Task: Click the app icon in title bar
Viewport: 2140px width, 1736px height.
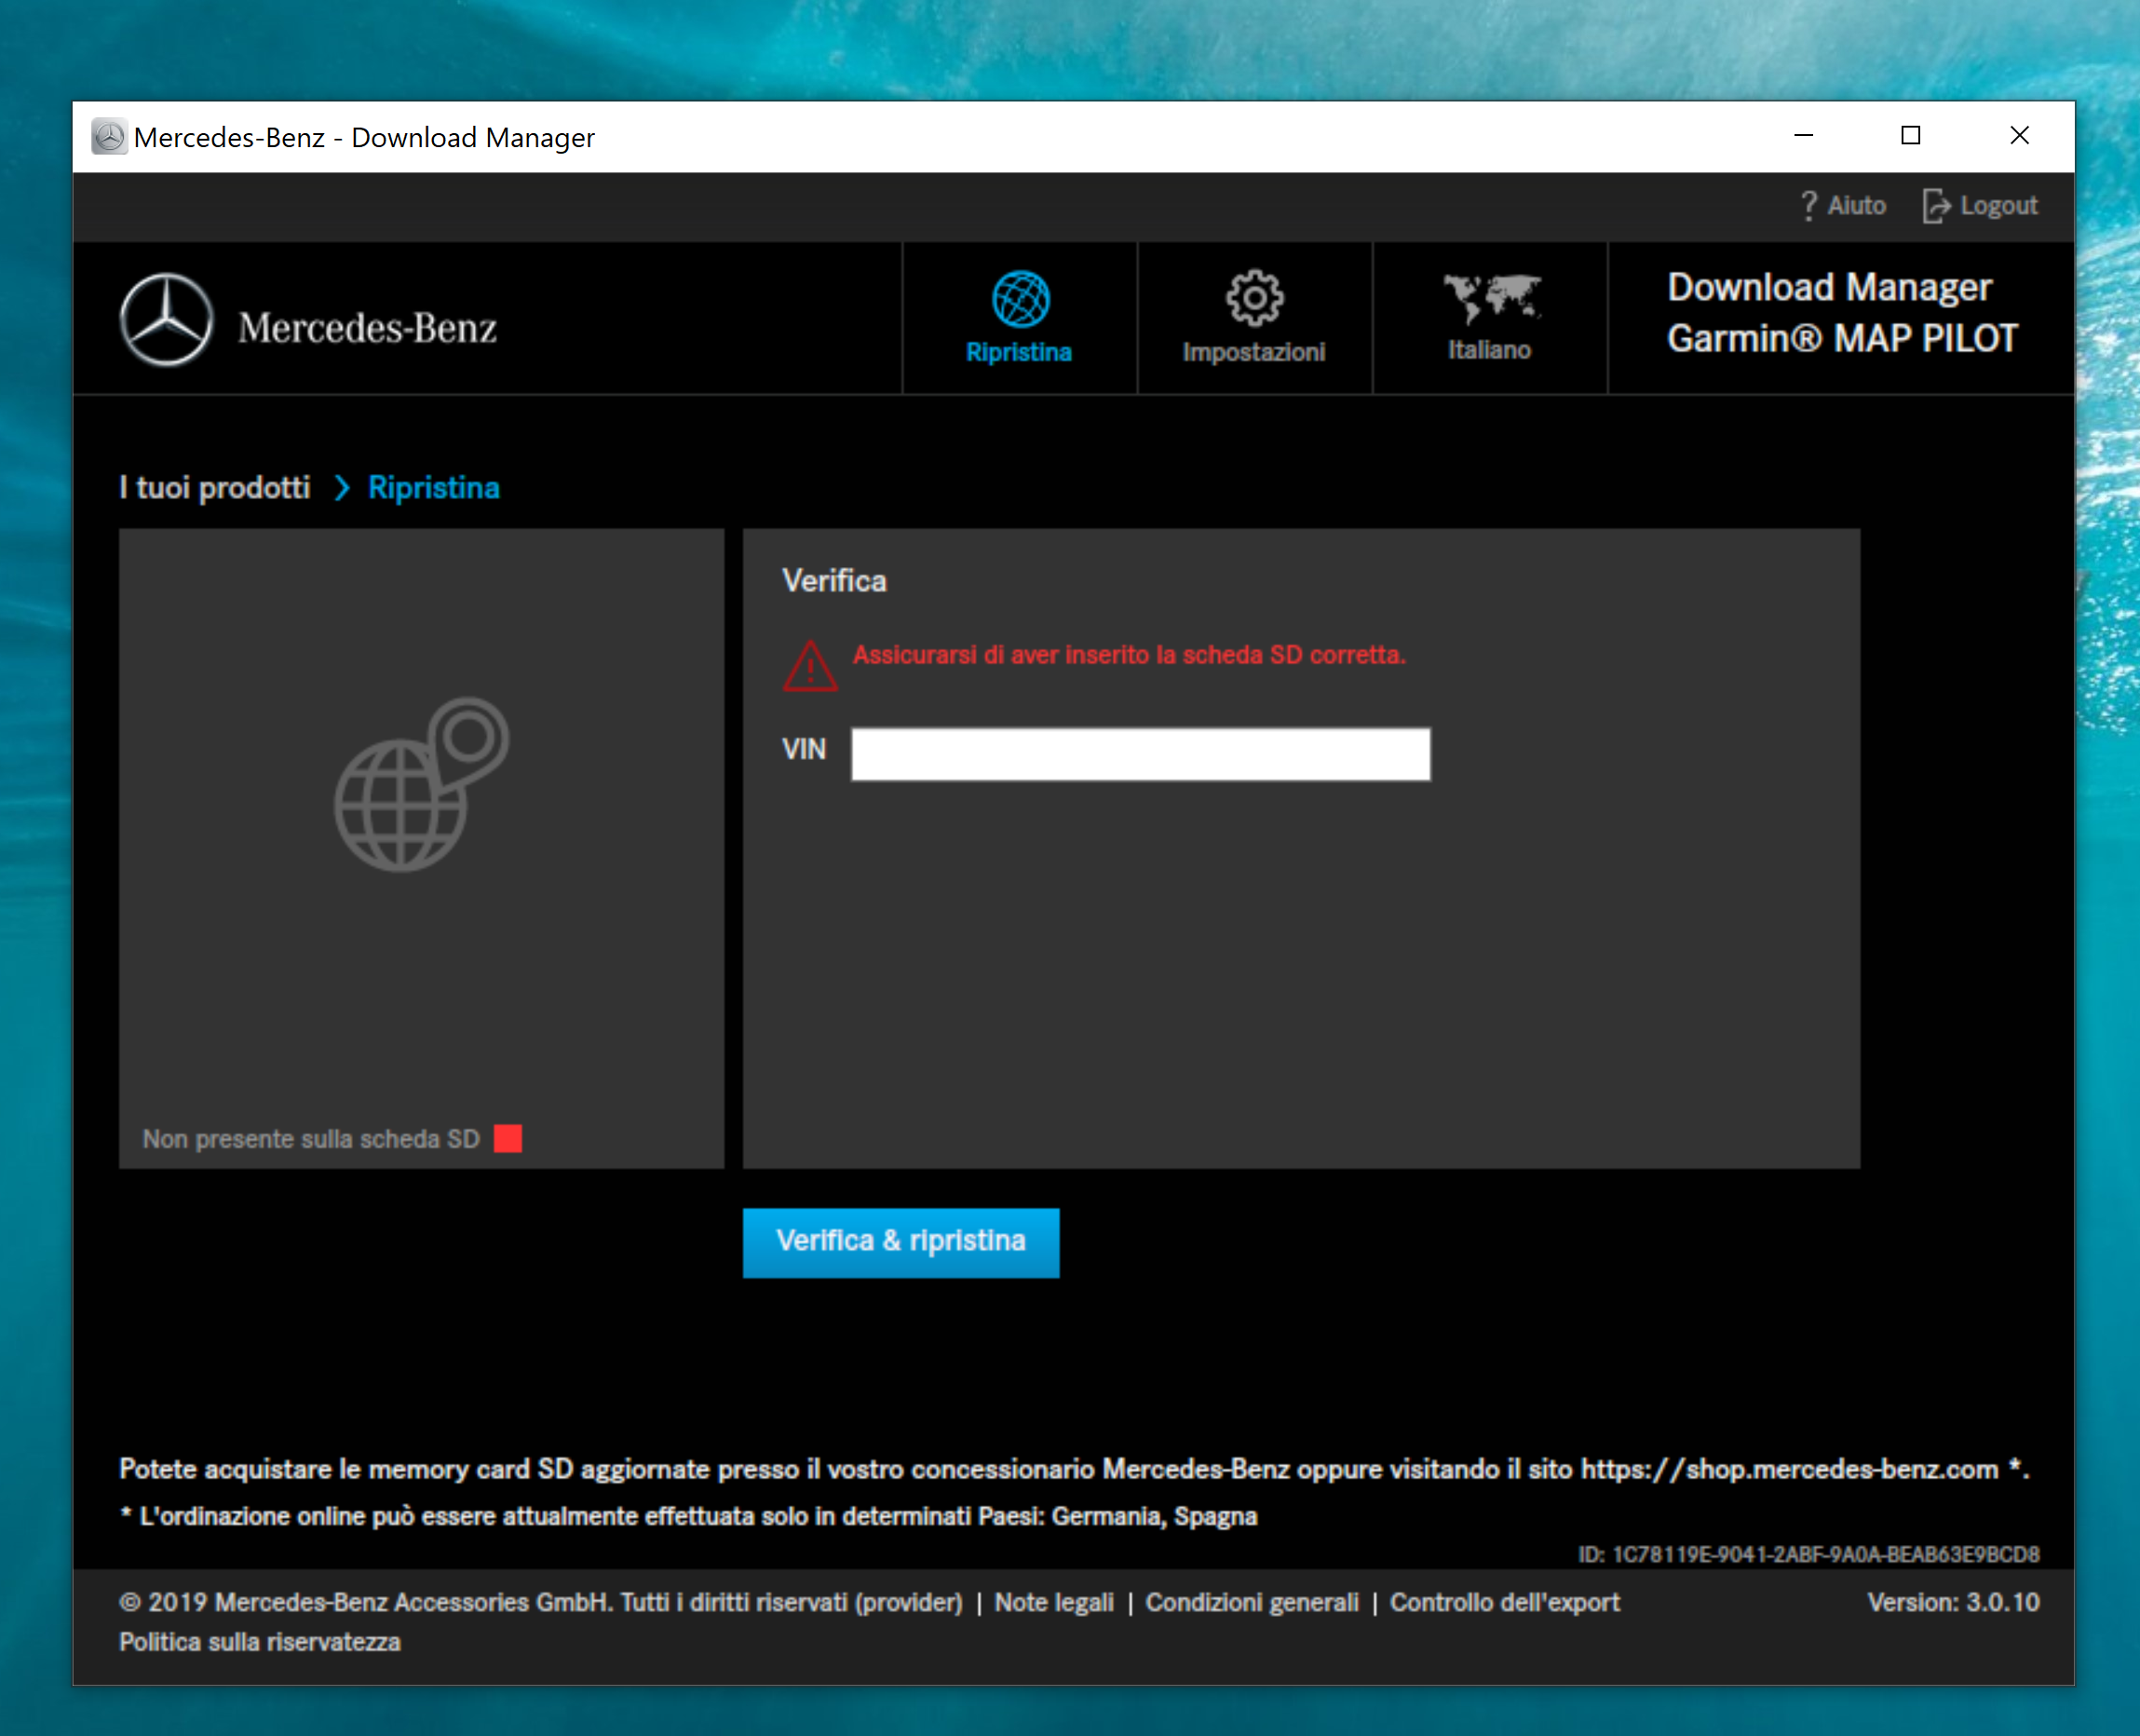Action: pos(108,137)
